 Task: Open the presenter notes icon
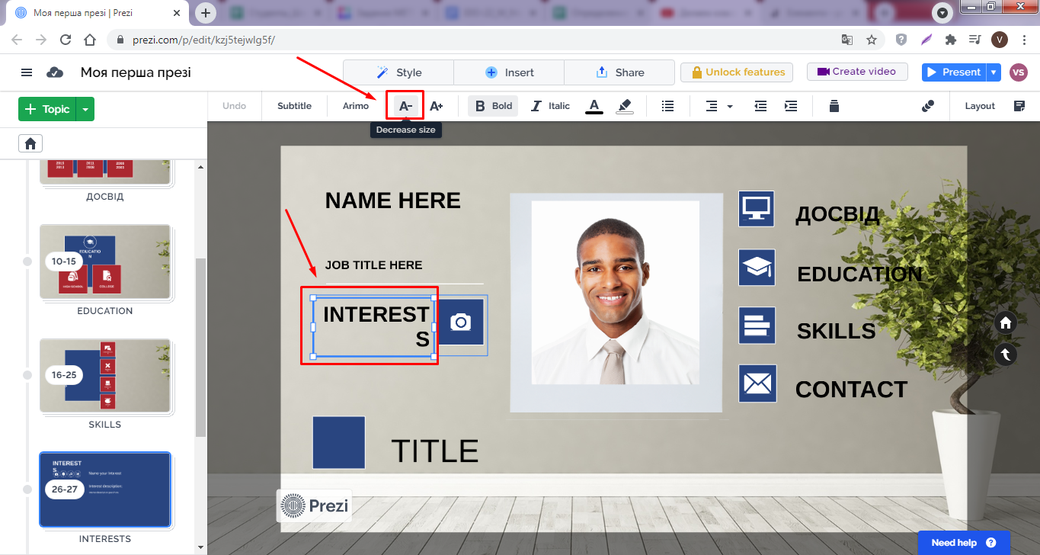click(x=1019, y=105)
